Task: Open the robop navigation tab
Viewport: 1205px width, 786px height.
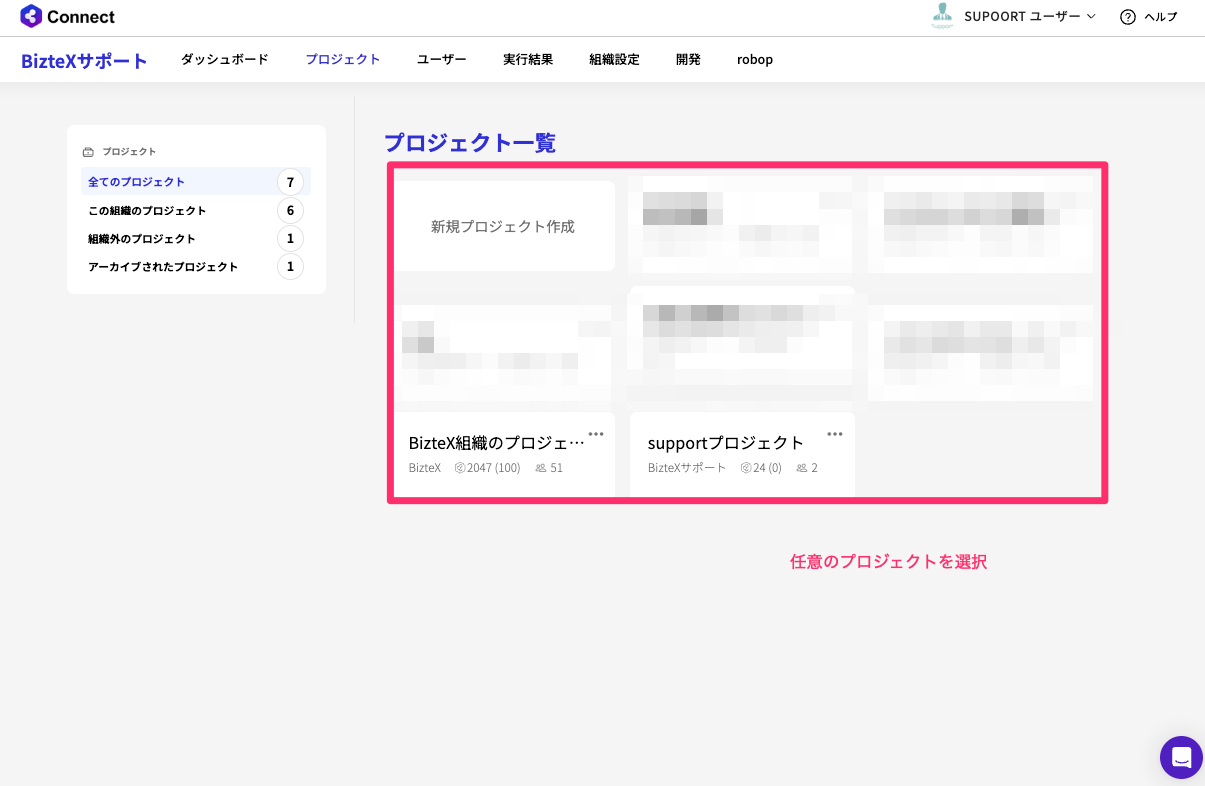Action: [755, 59]
